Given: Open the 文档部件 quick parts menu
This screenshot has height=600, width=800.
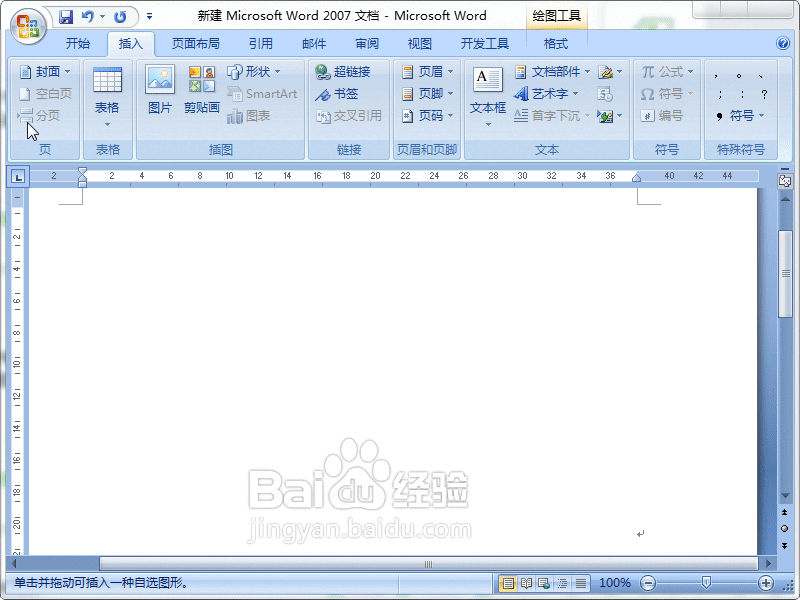Looking at the screenshot, I should pos(552,72).
